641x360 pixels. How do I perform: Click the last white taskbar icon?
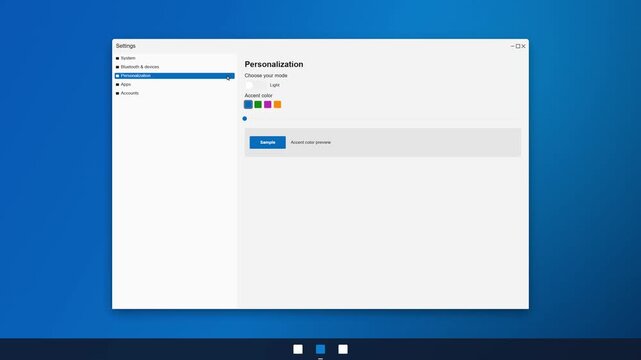[x=343, y=349]
